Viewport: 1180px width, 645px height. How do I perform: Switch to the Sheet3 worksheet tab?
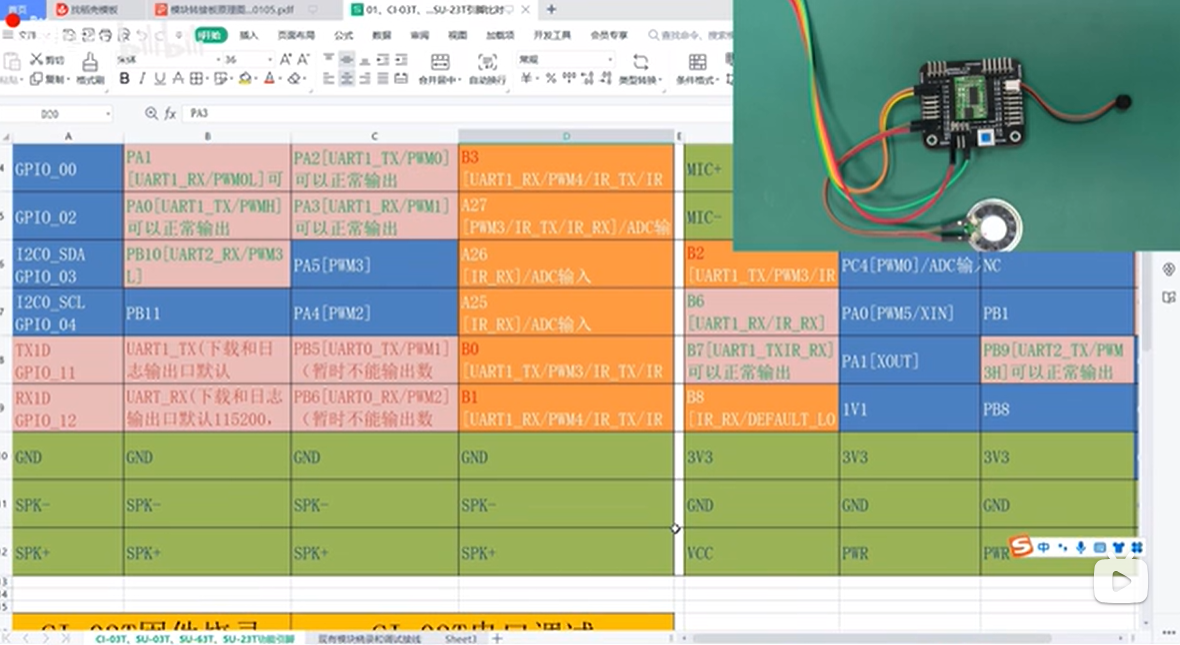point(461,638)
